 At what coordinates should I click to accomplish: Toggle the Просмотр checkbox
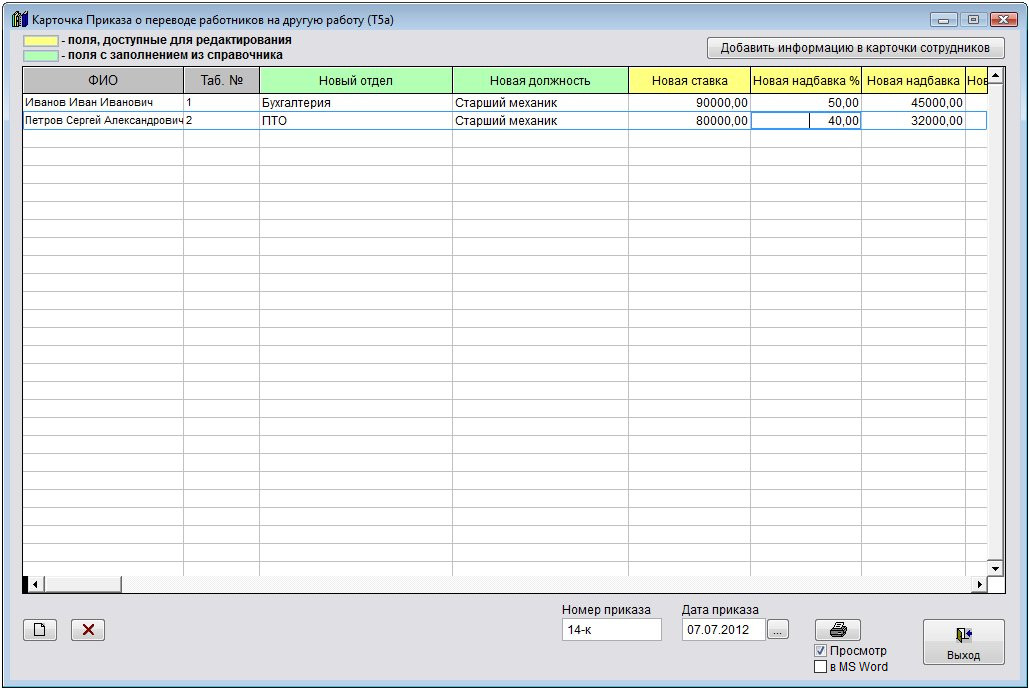coord(821,651)
